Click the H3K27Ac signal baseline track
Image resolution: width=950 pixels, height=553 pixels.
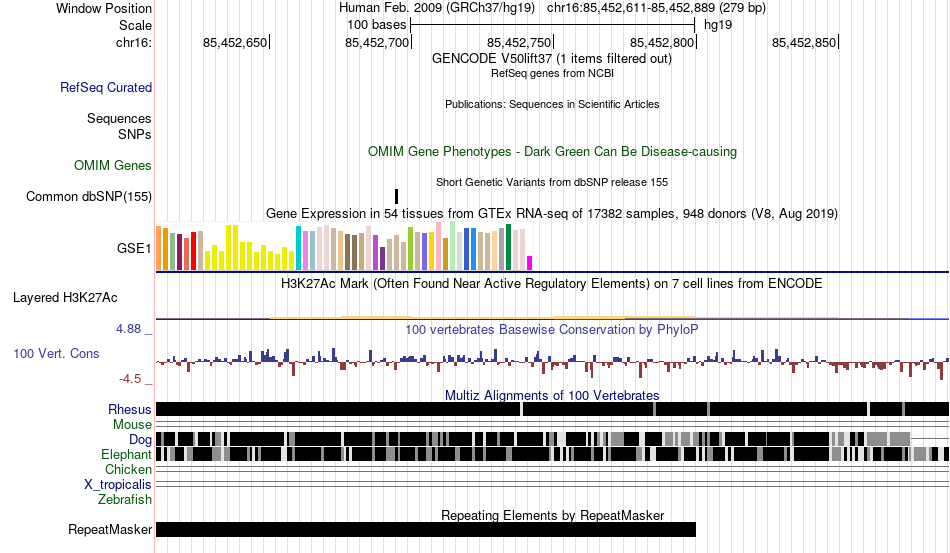[552, 317]
